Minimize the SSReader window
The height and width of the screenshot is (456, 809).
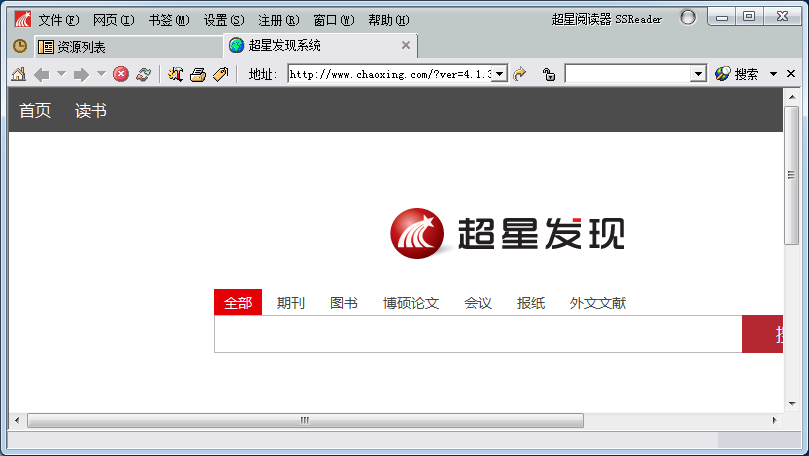point(721,17)
